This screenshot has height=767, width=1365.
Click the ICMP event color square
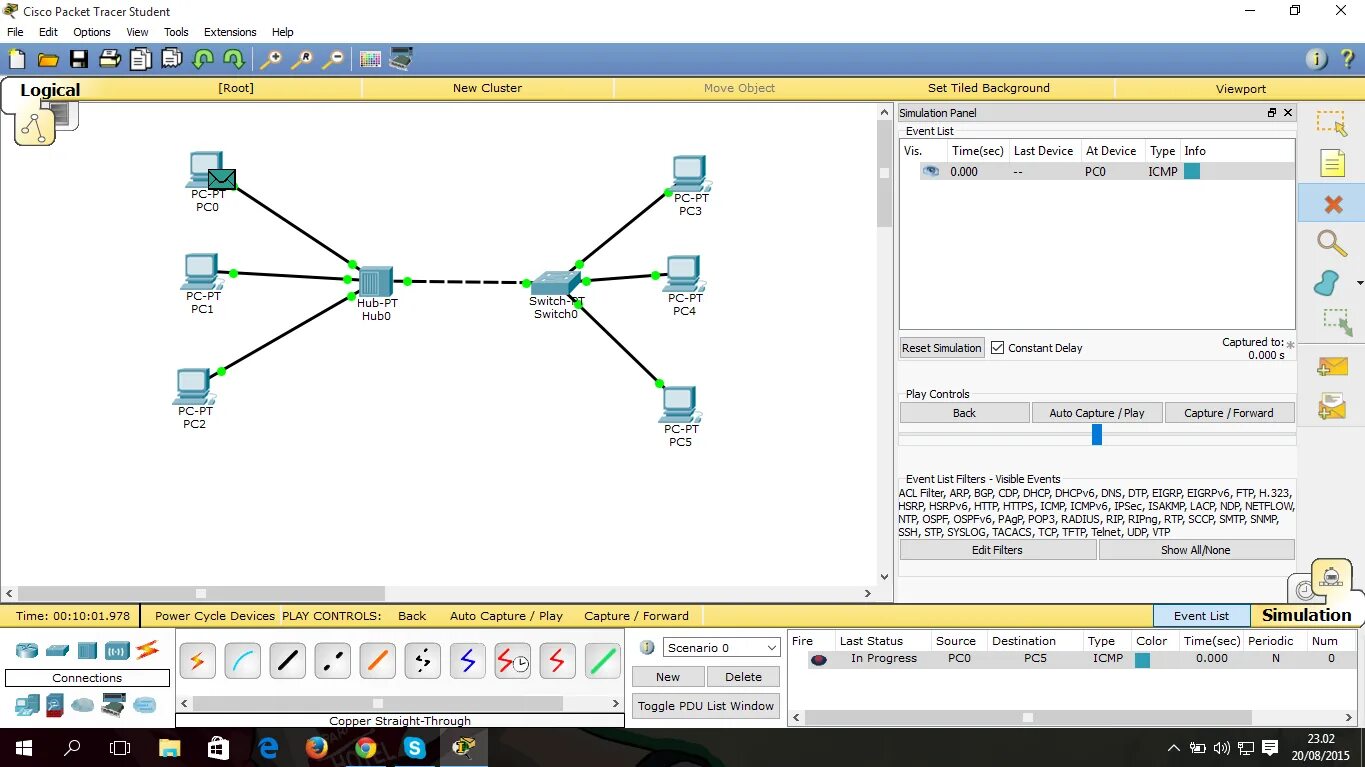tap(1192, 171)
